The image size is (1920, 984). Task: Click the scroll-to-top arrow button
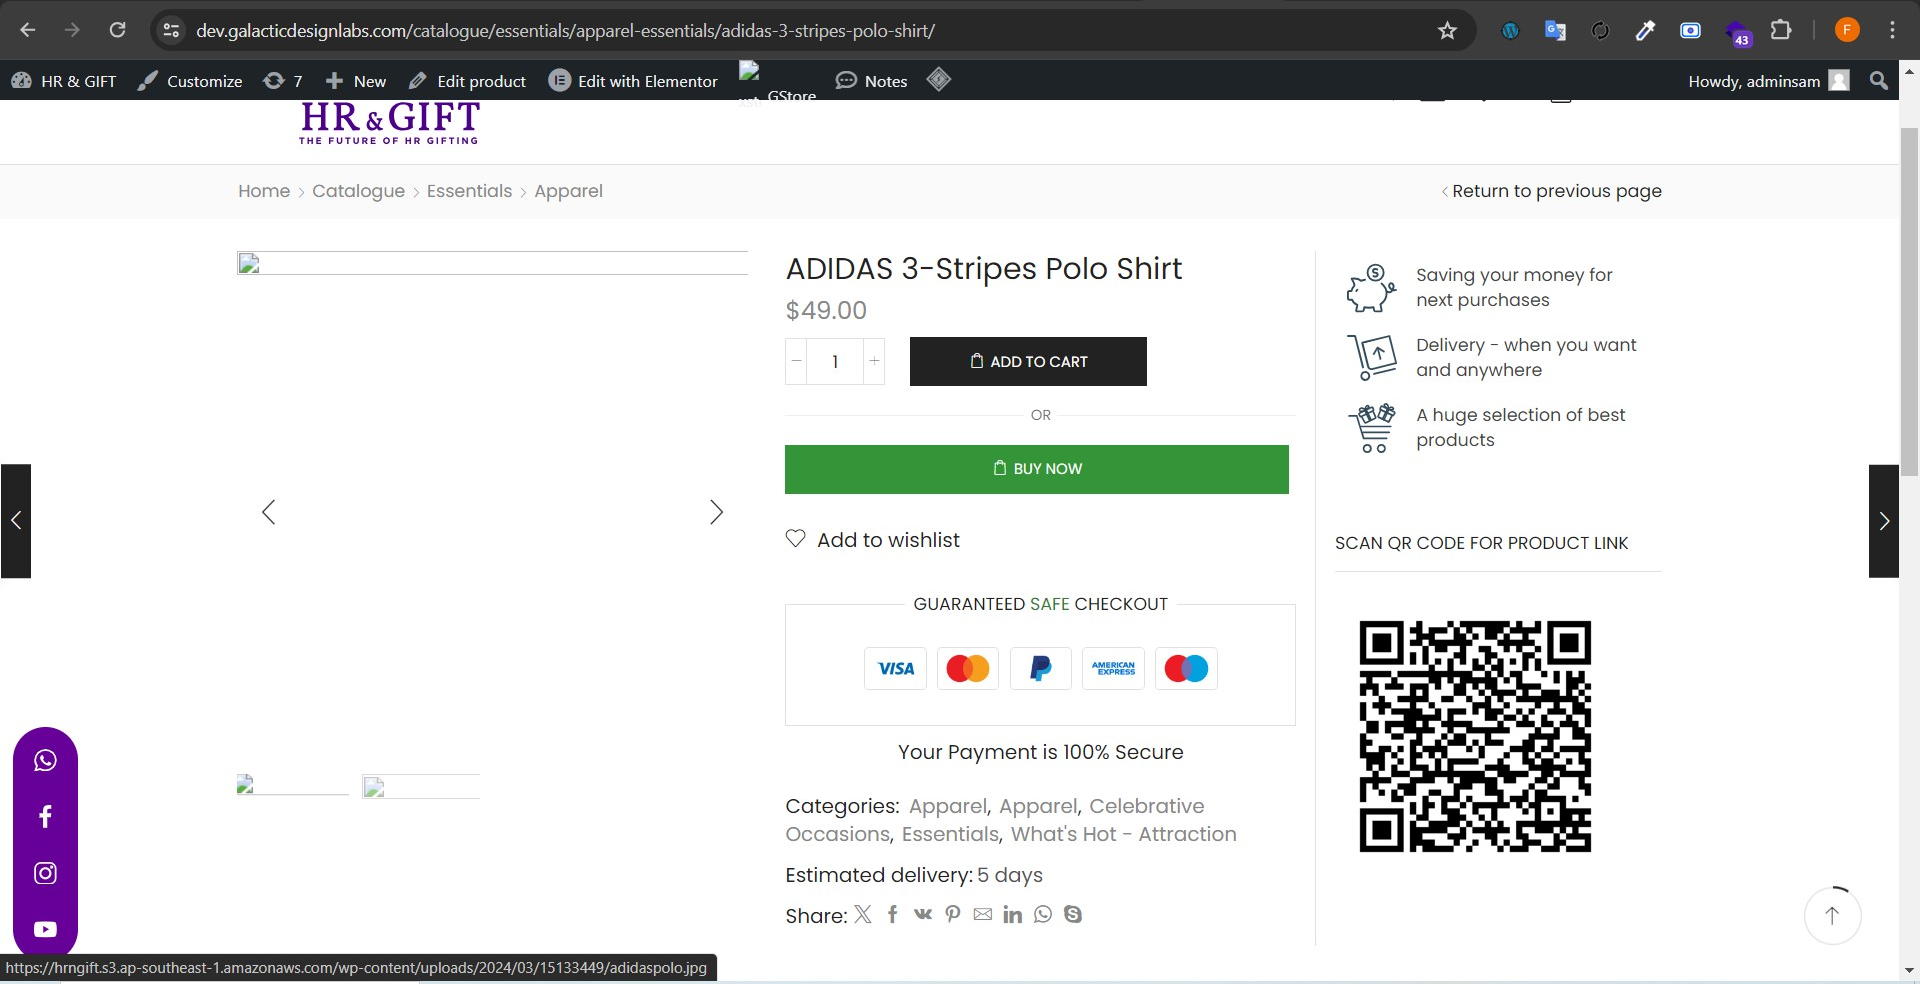point(1832,915)
